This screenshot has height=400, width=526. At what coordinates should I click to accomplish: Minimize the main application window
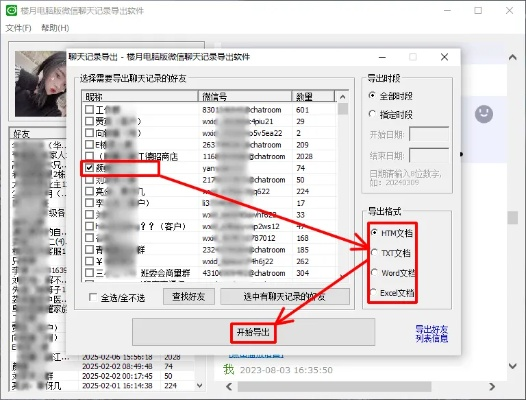tap(447, 11)
